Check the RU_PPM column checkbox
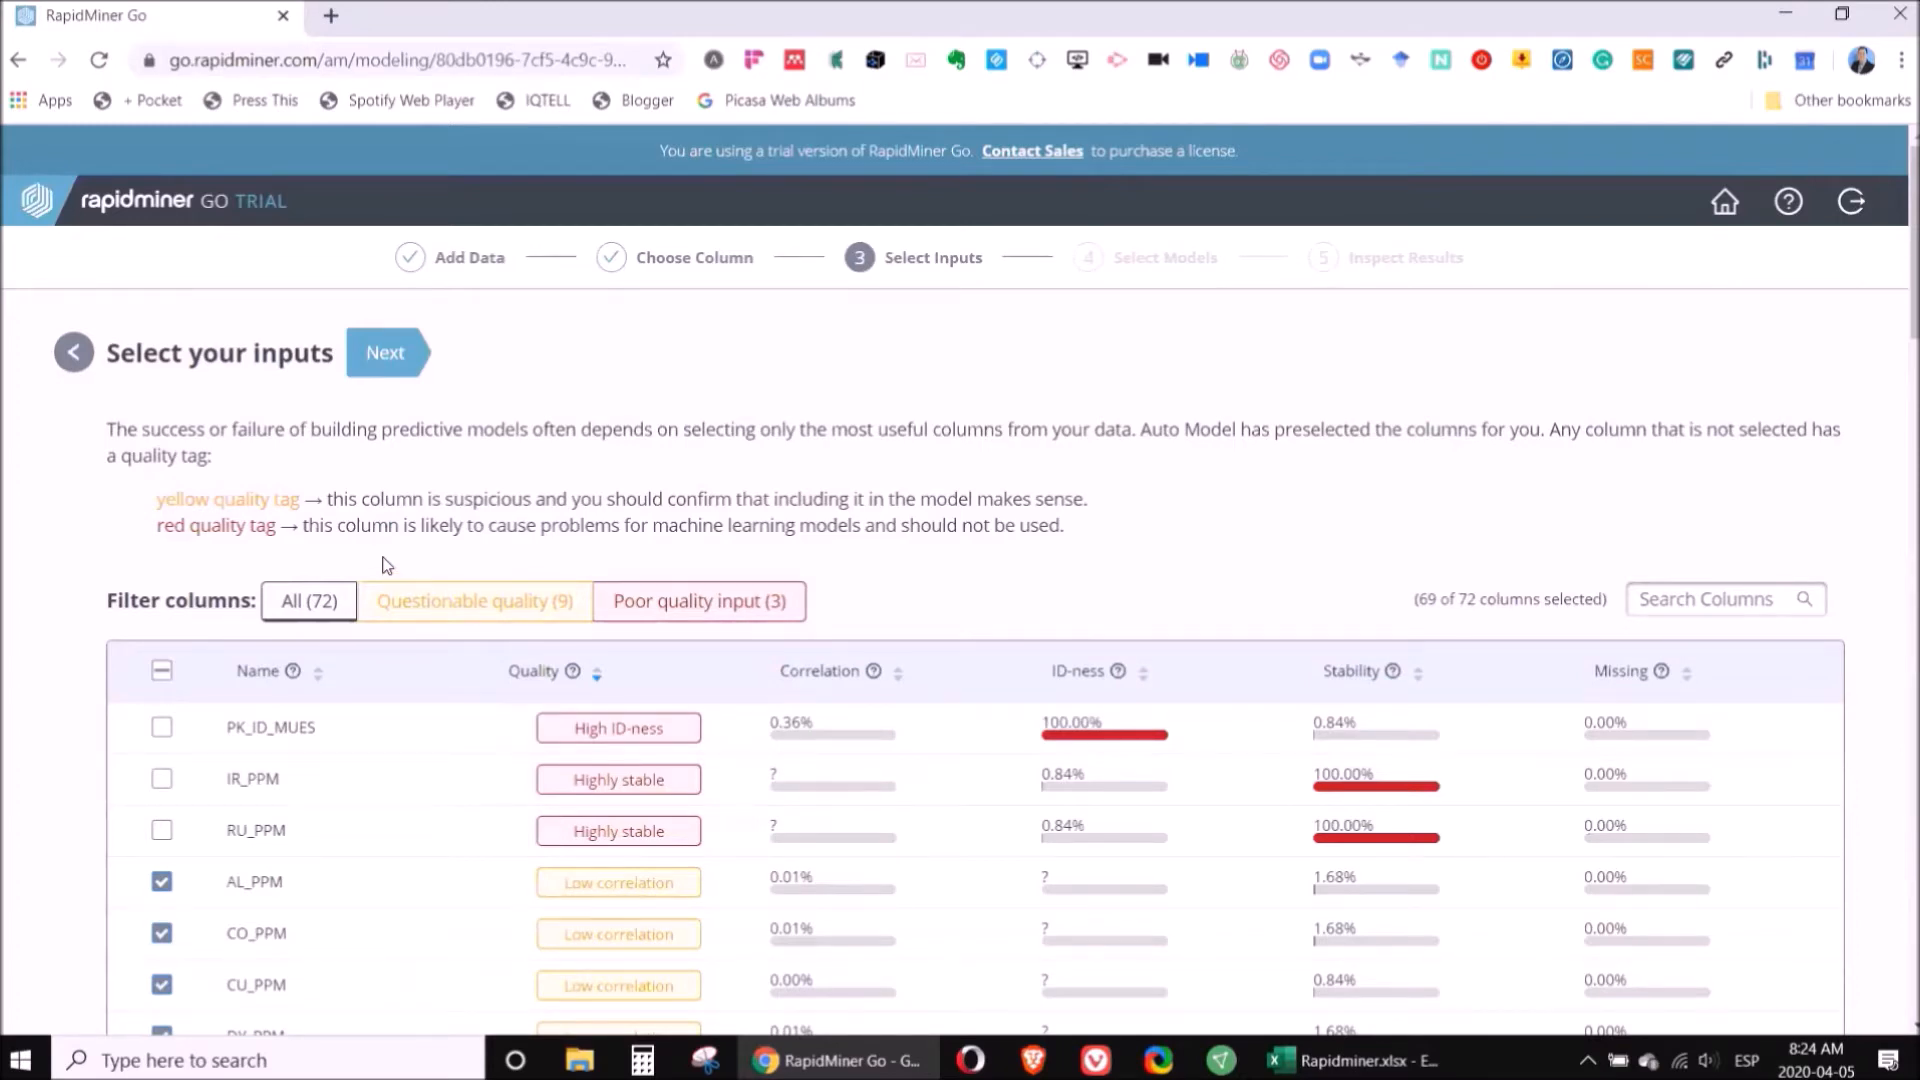Image resolution: width=1920 pixels, height=1080 pixels. (161, 830)
